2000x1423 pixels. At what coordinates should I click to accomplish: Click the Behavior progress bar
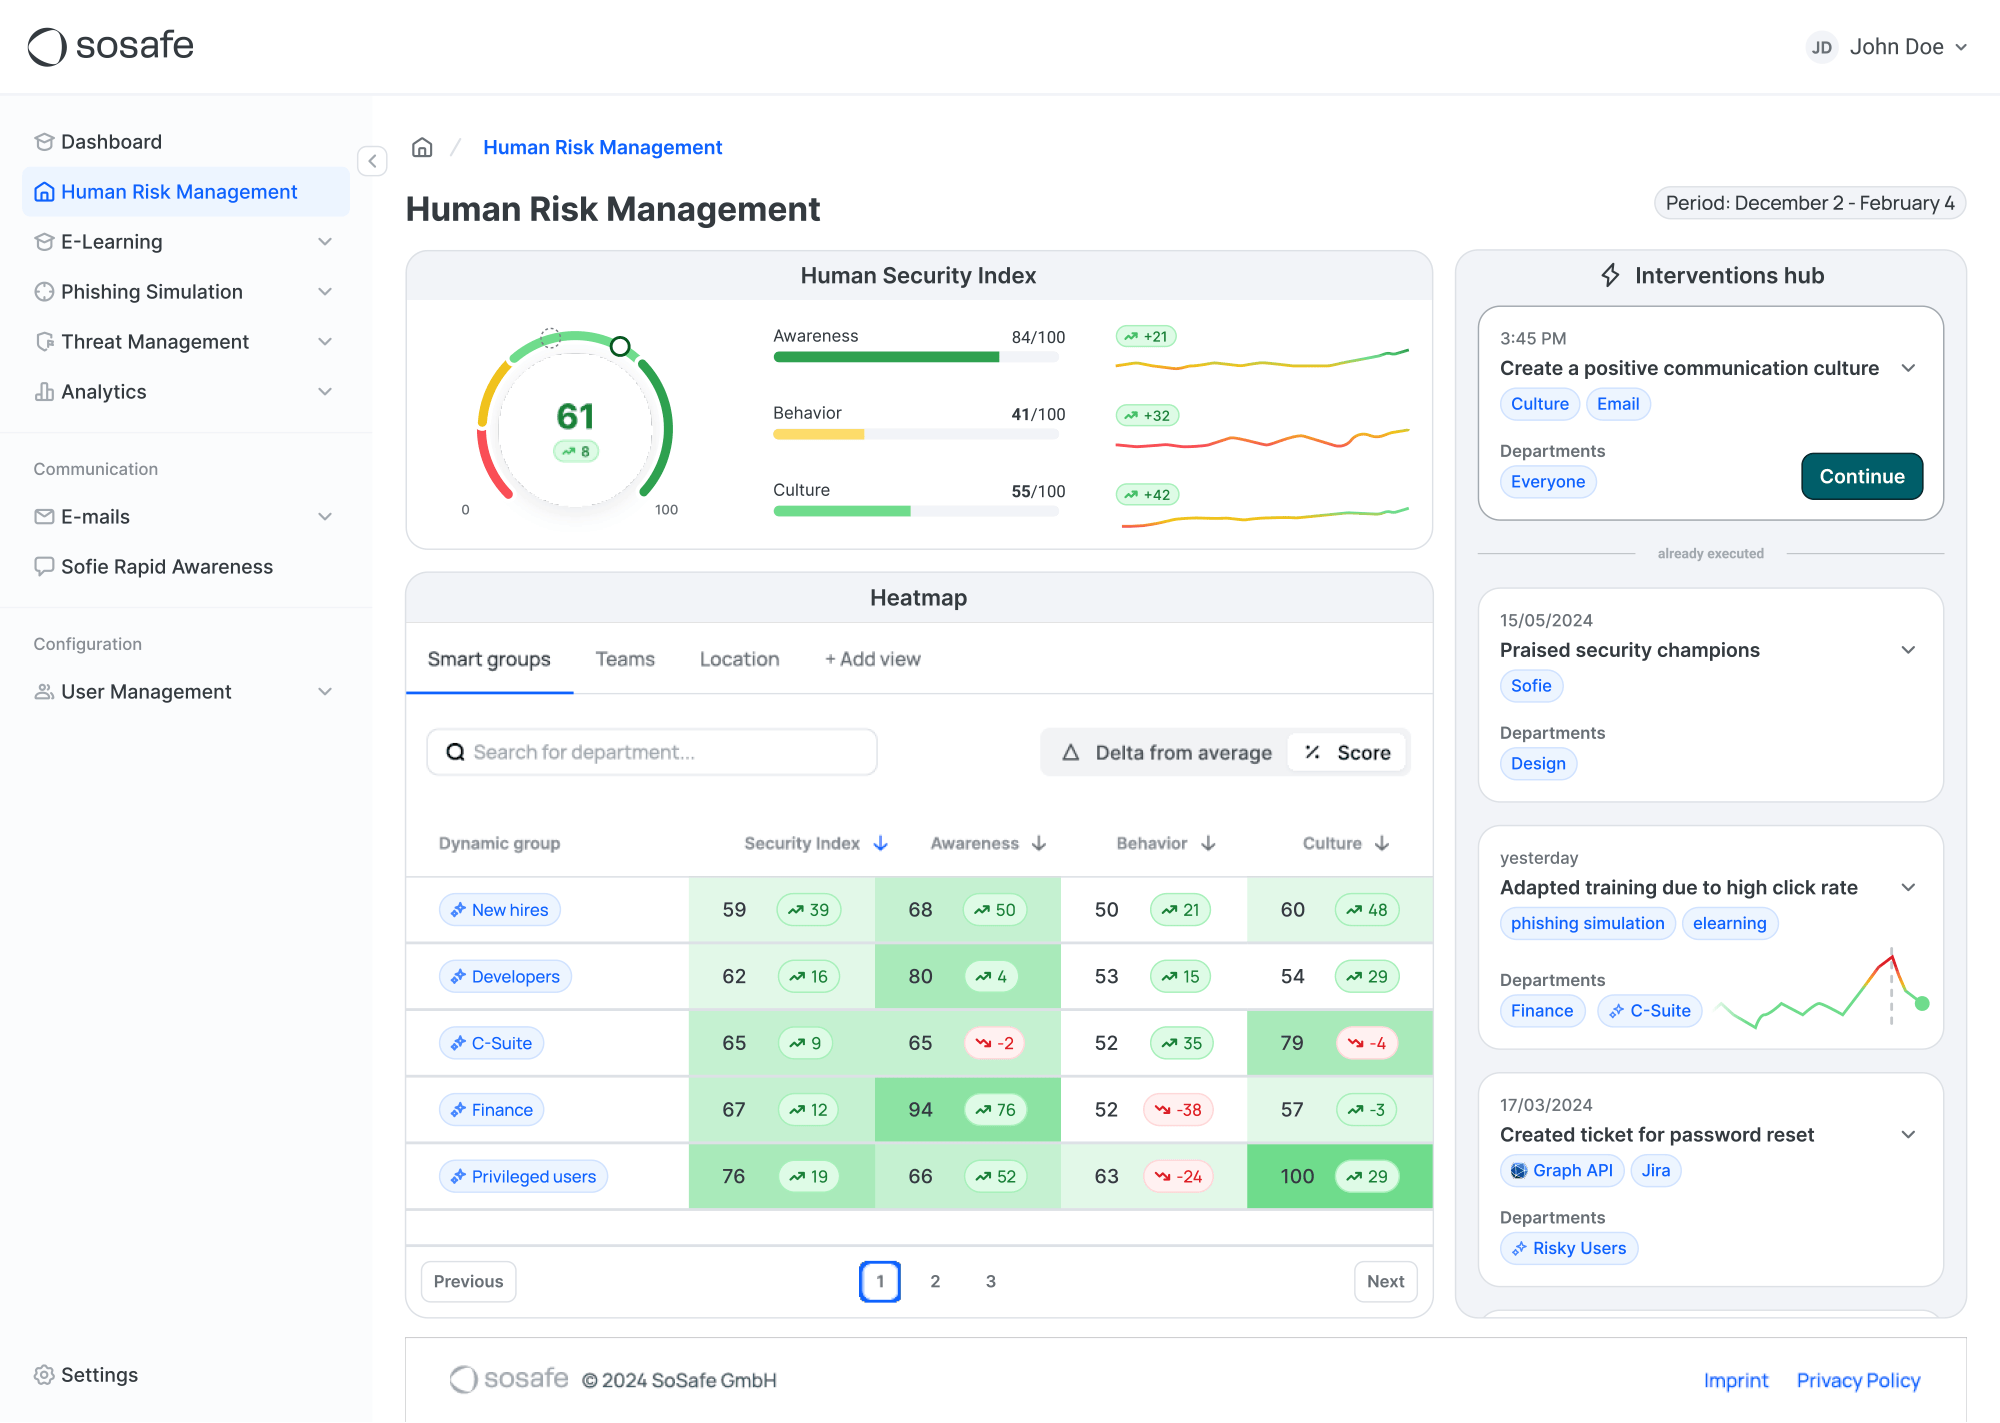pyautogui.click(x=915, y=435)
